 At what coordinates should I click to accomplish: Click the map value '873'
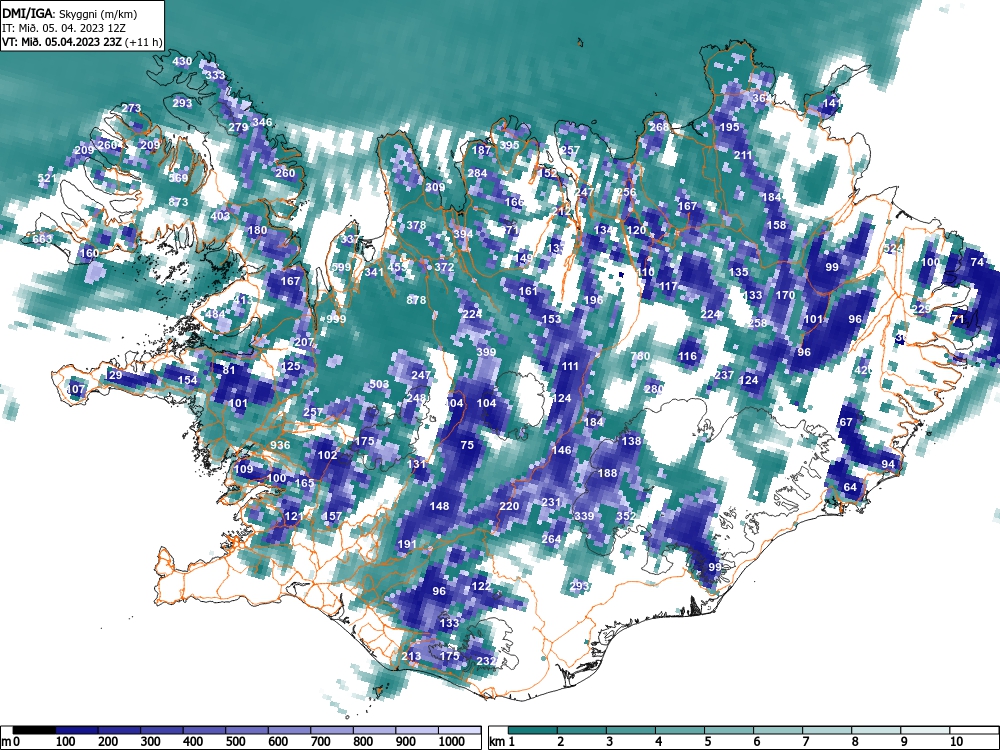[x=179, y=202]
